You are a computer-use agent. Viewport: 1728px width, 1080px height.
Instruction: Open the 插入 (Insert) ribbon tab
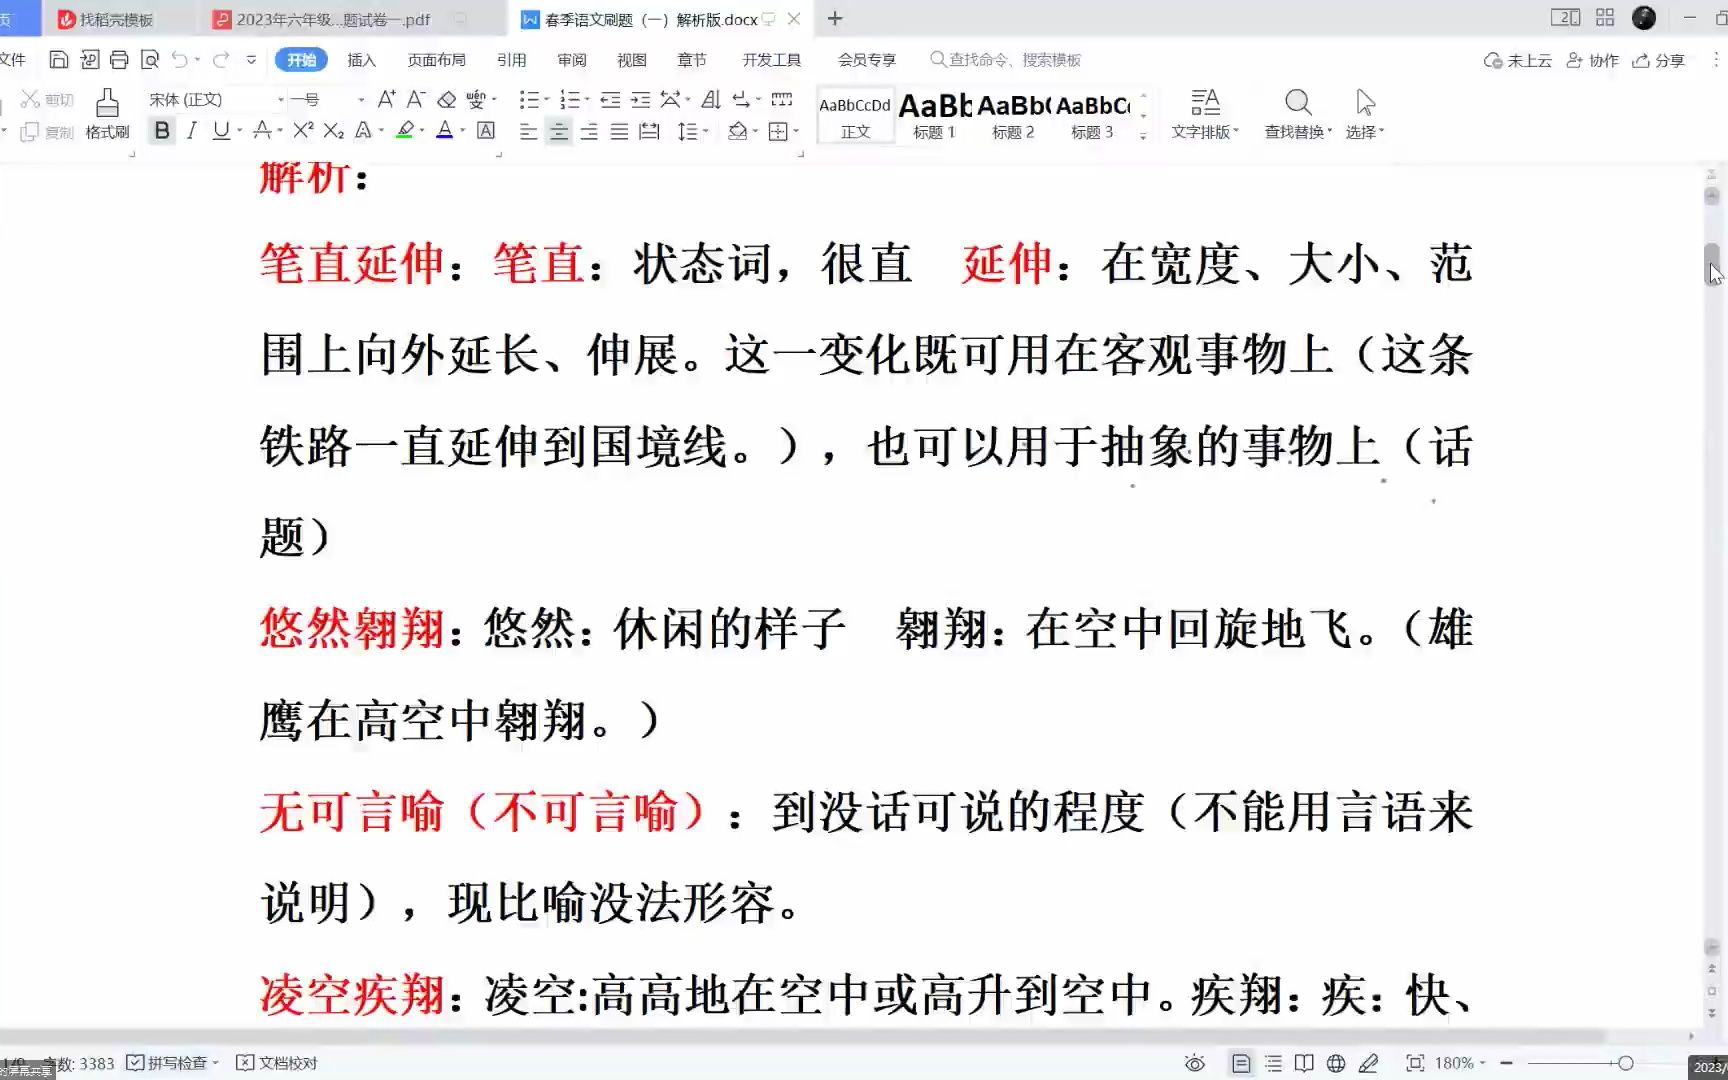coord(362,60)
